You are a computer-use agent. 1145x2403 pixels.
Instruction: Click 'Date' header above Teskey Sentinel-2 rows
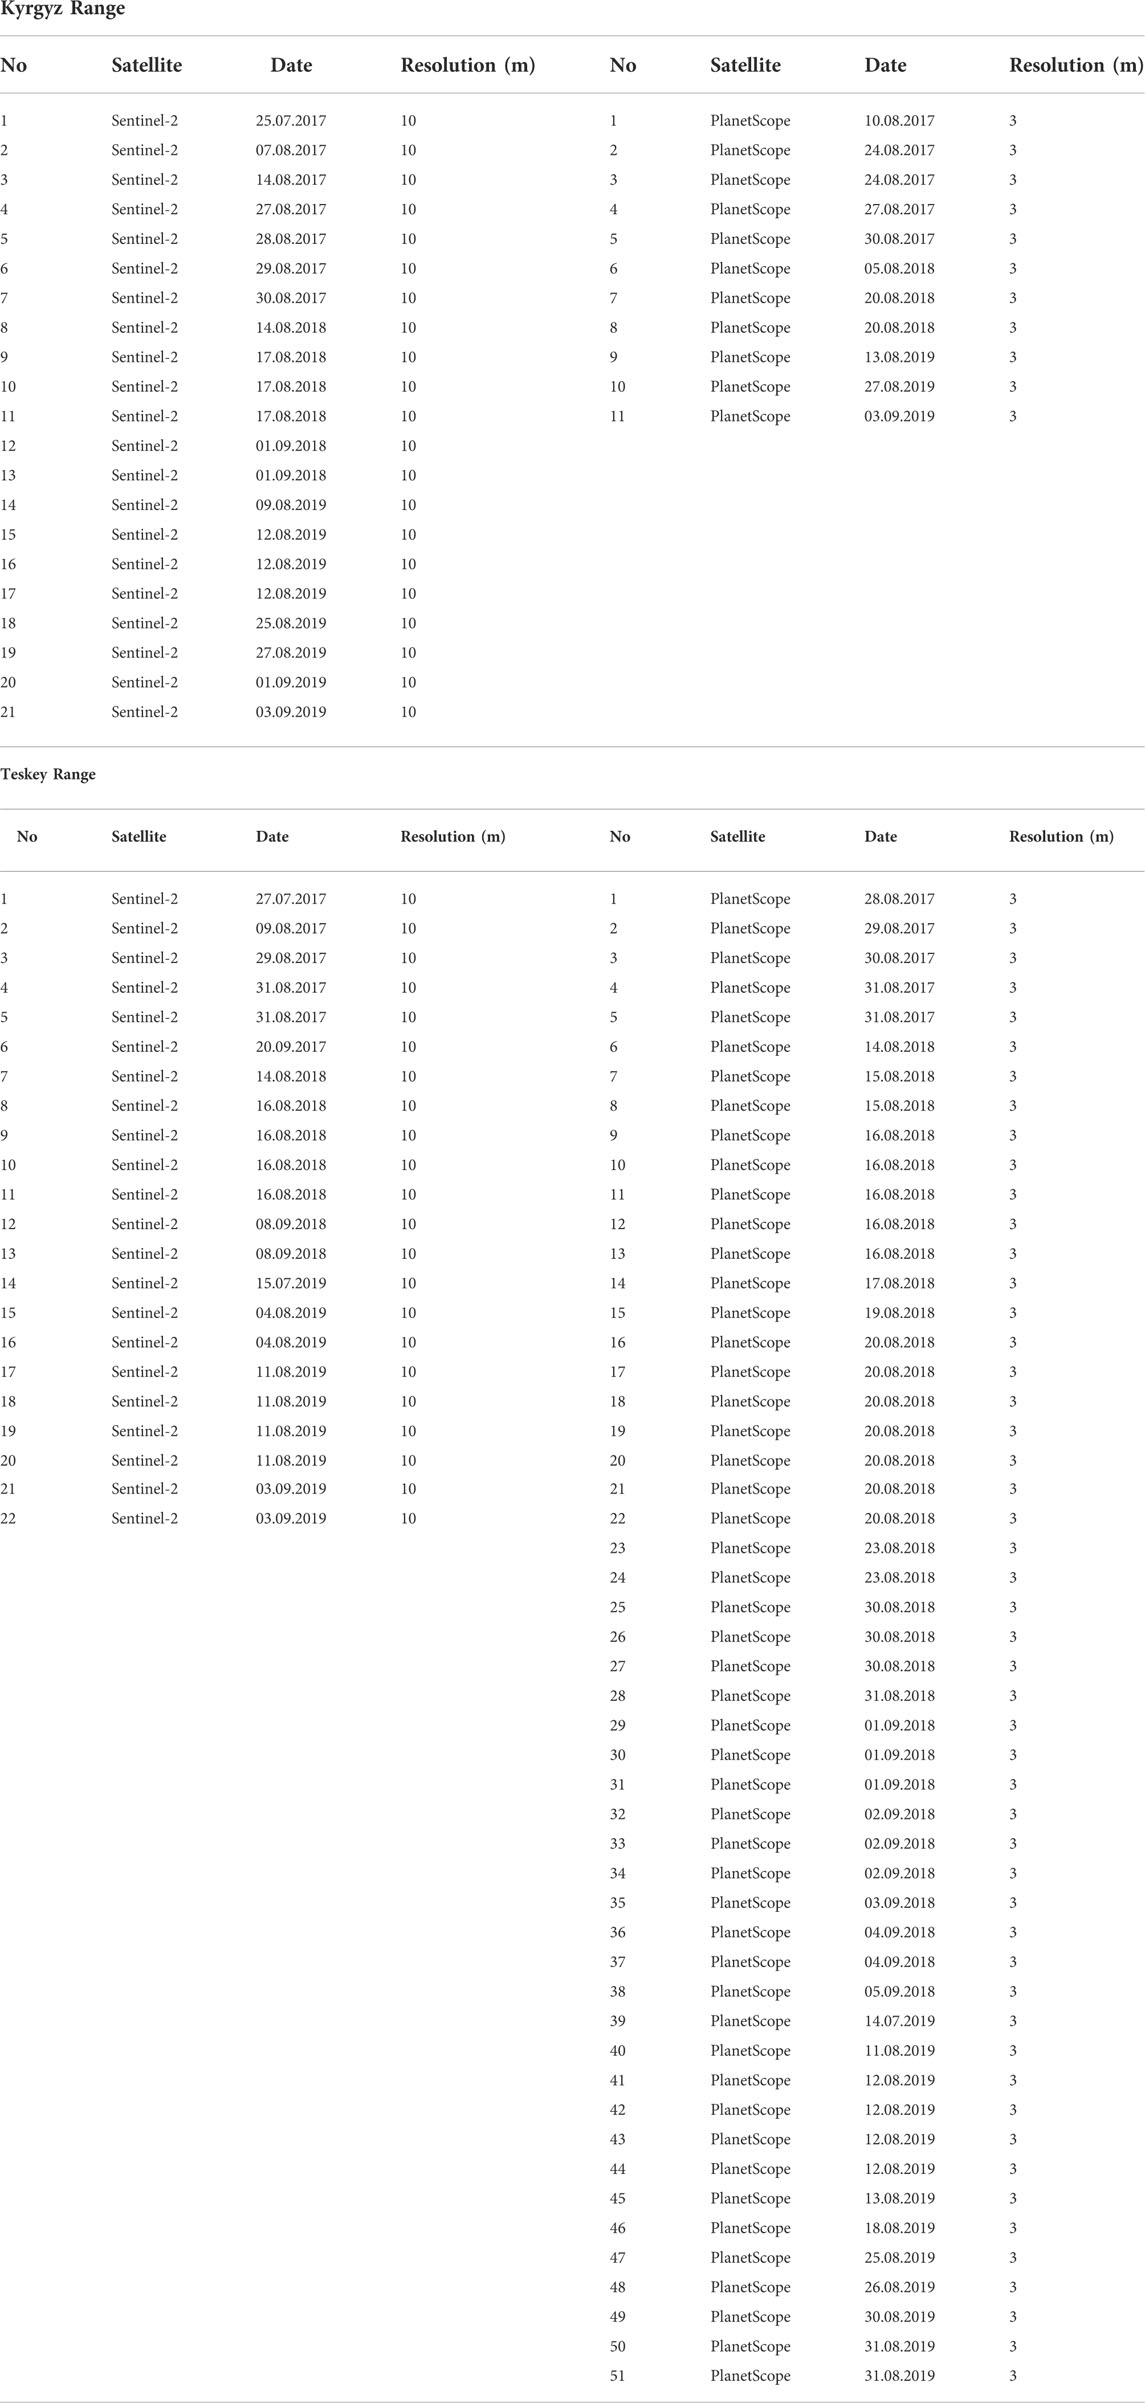272,837
